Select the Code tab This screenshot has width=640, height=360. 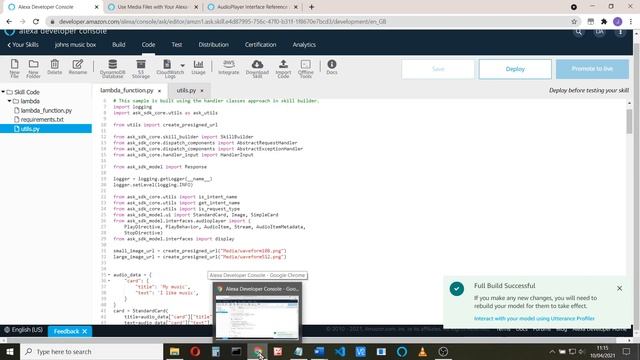tap(148, 44)
